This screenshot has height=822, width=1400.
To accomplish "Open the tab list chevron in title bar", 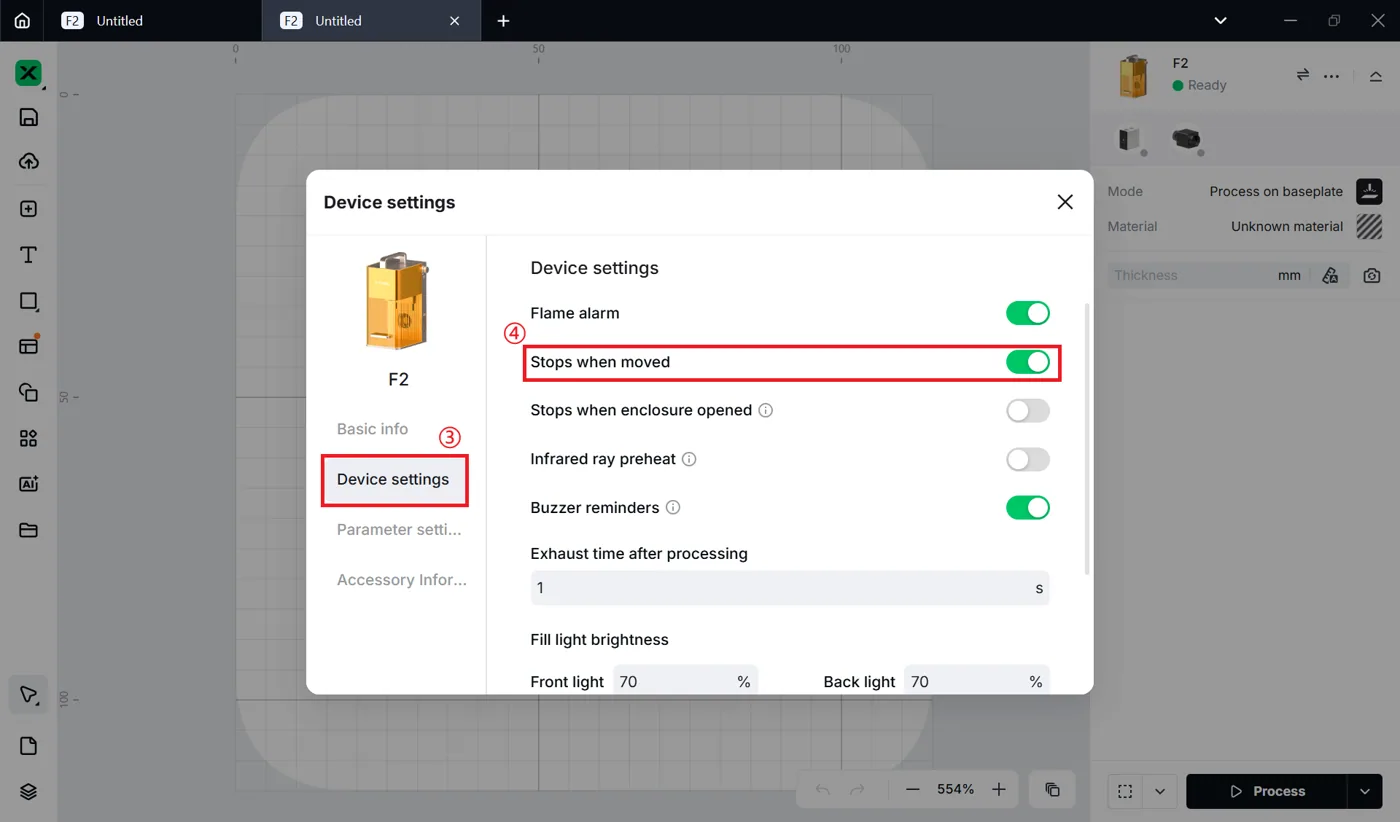I will (1220, 20).
